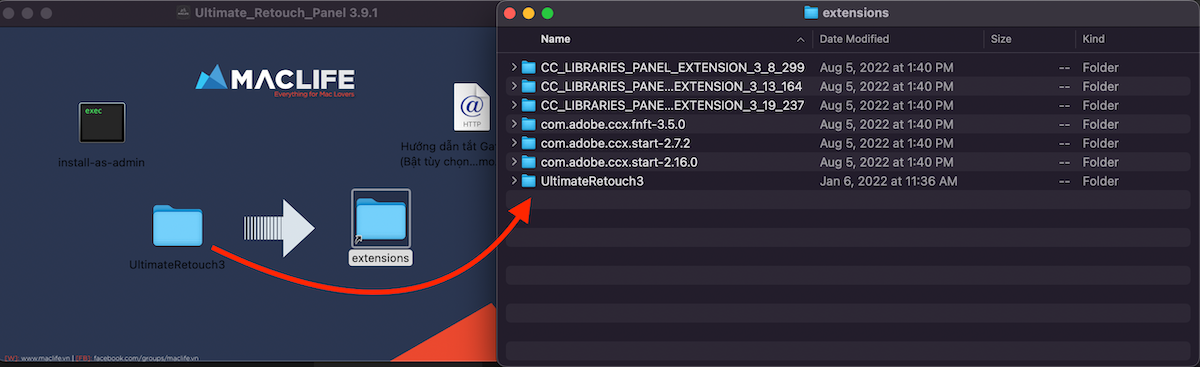
Task: Select the CC_LIBRARIES_PANE...EXTENSION_3_13_164 row name
Action: click(x=672, y=86)
